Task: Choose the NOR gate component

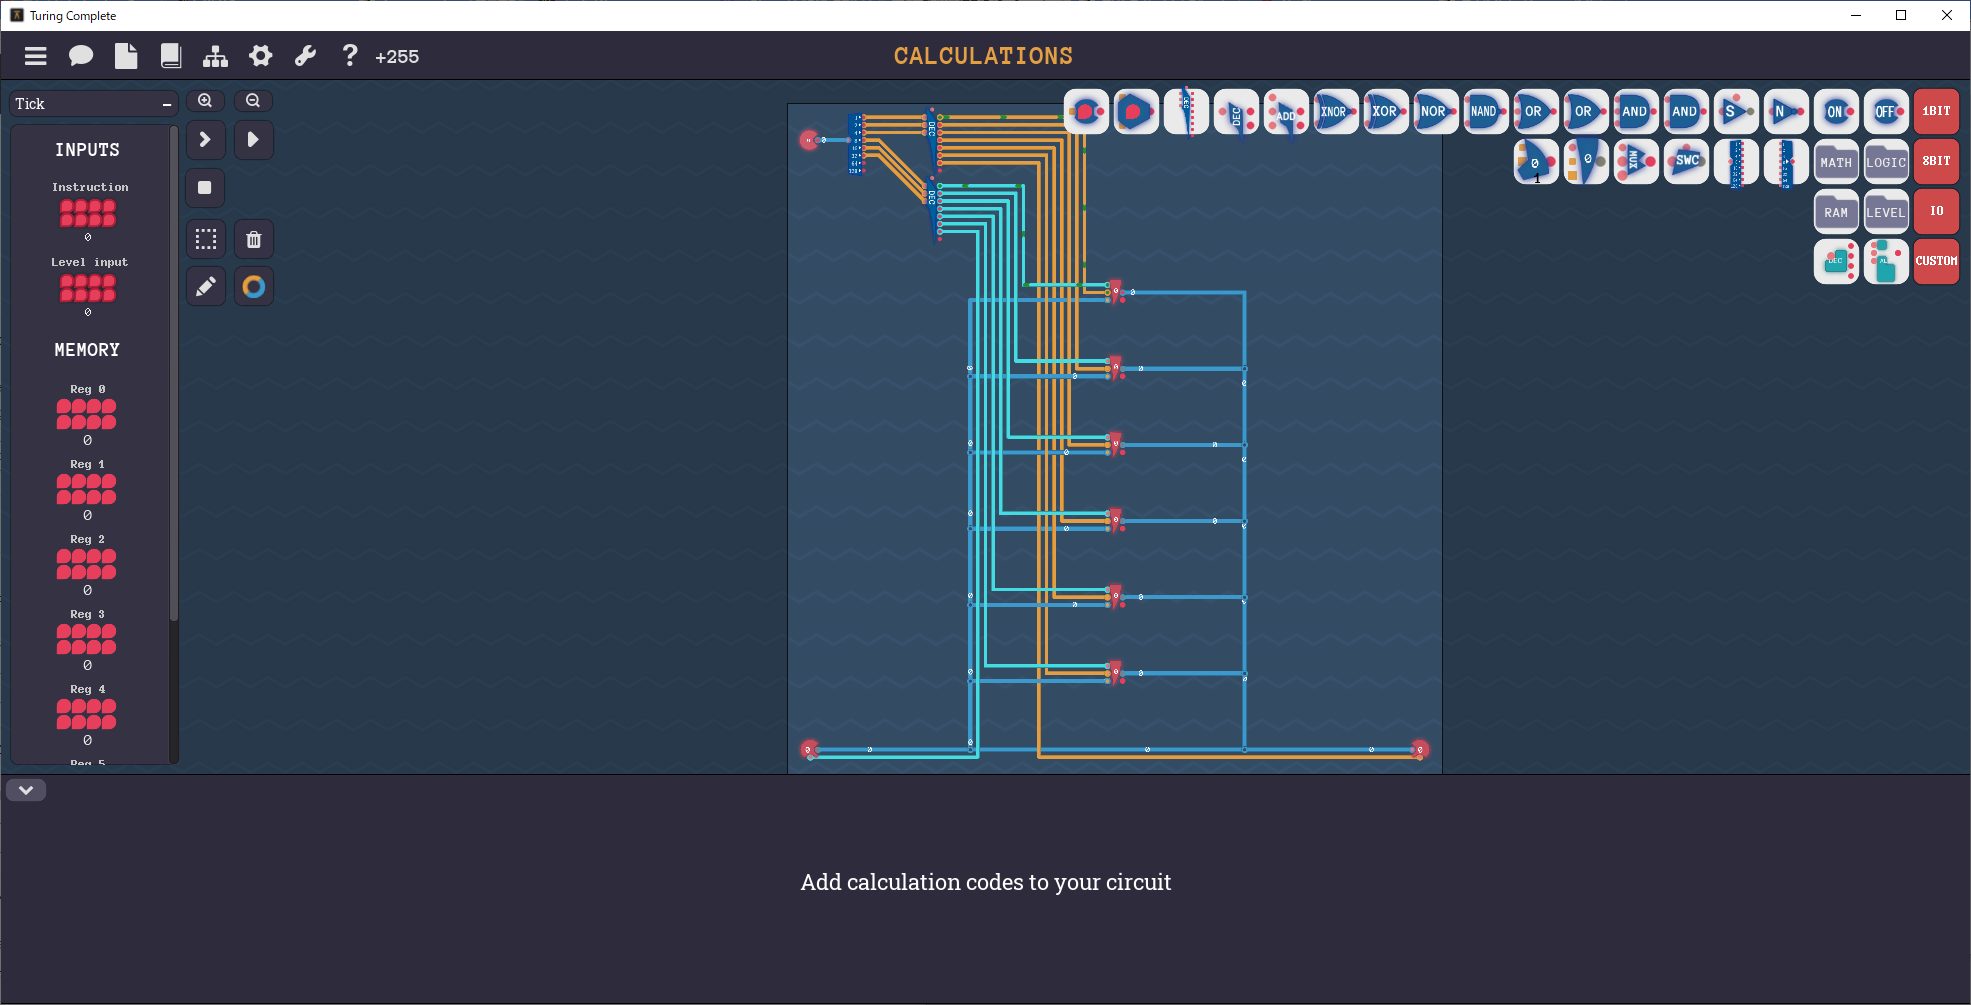Action: (1435, 112)
